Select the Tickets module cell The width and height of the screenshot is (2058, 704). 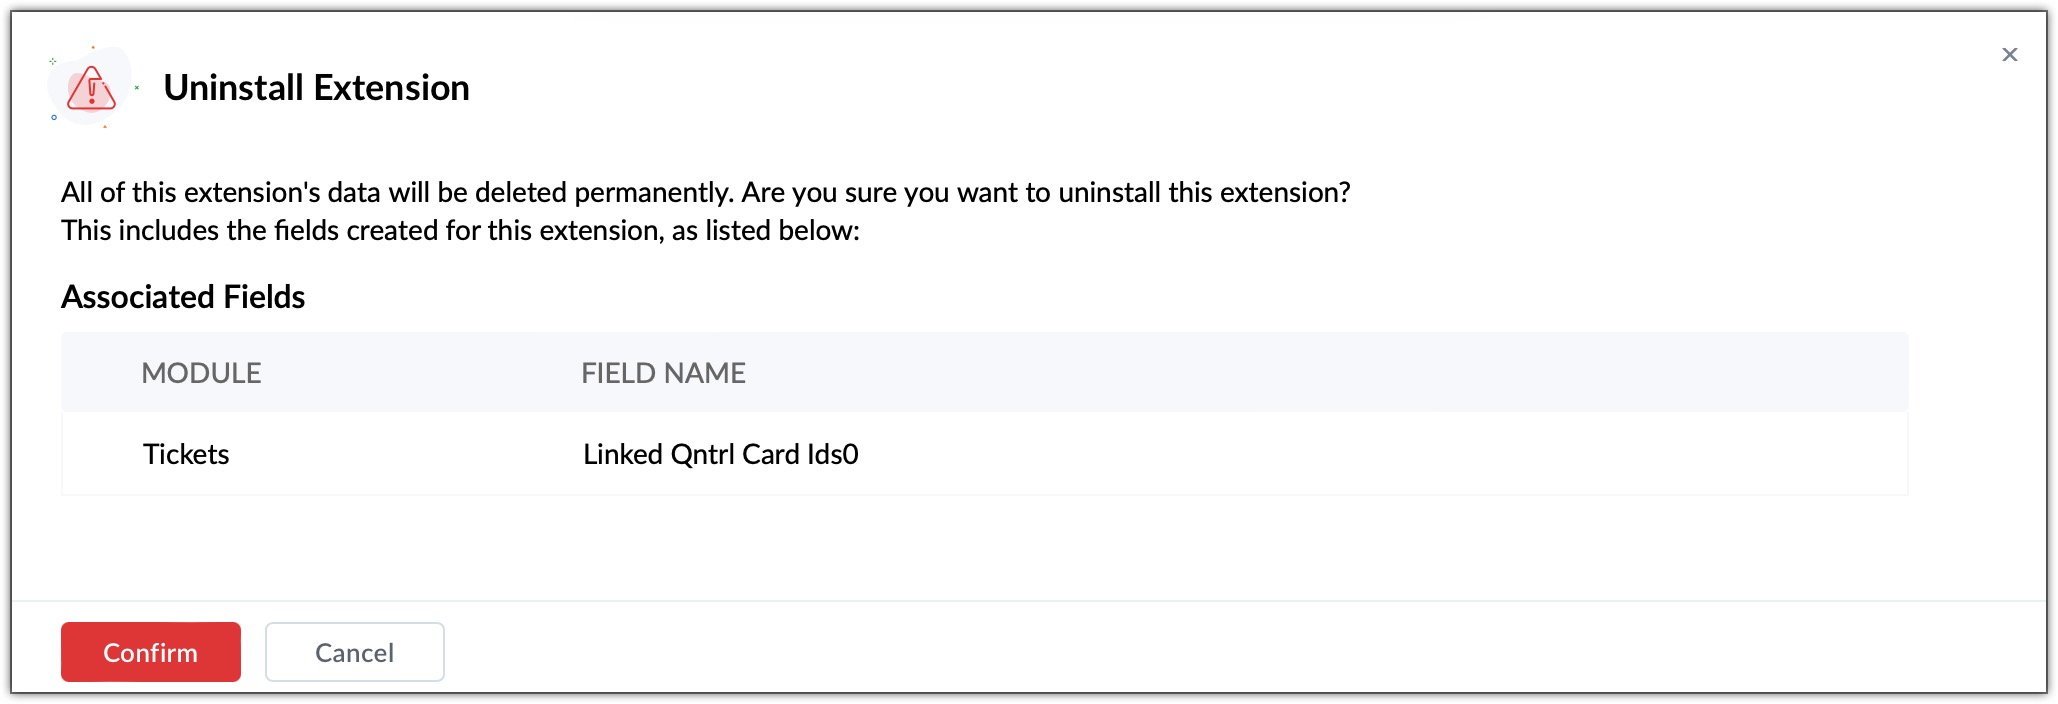click(186, 454)
